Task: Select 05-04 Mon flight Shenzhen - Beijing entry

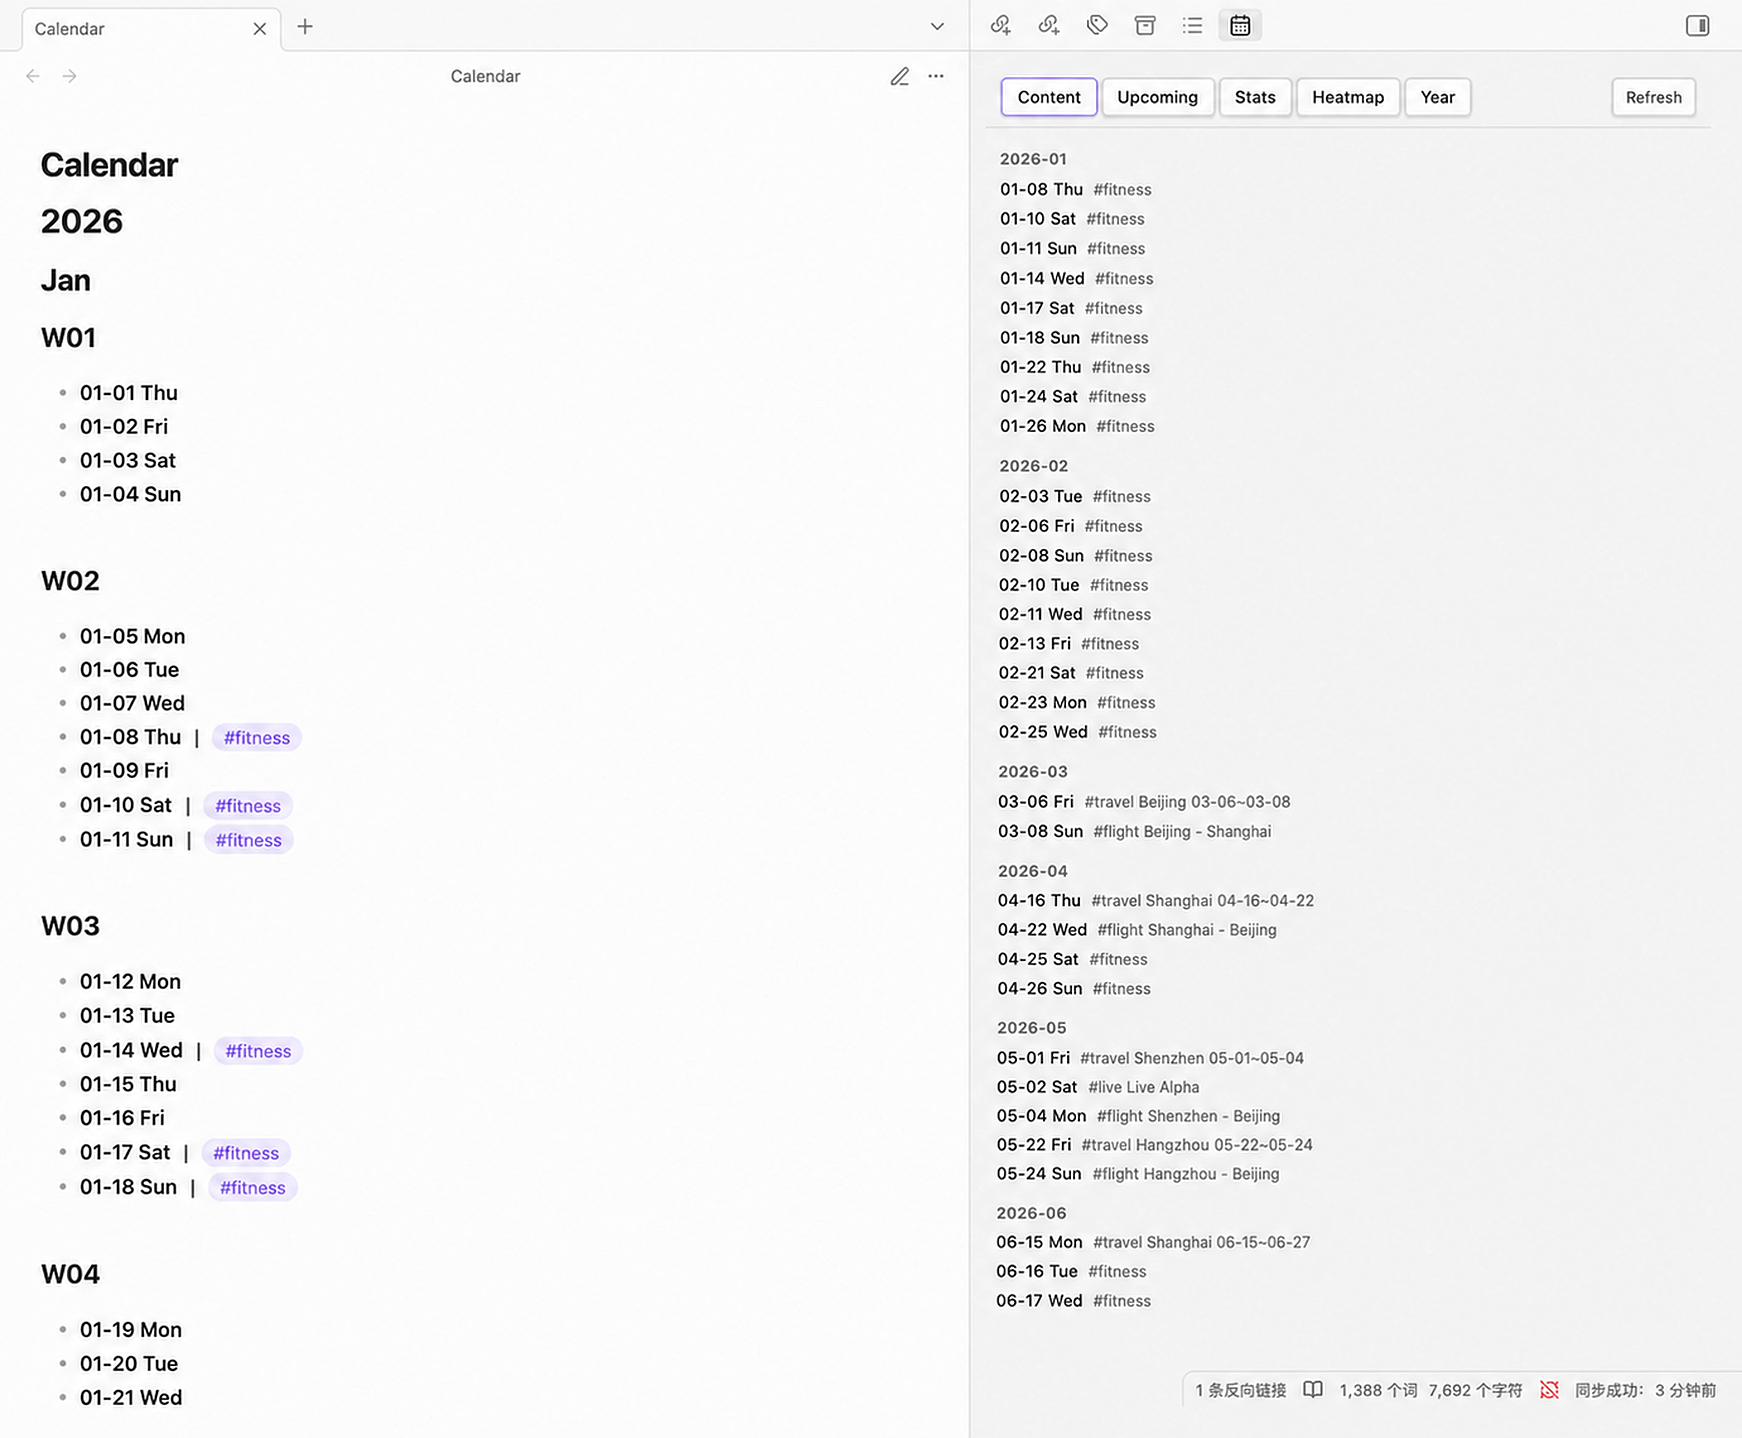Action: tap(1139, 1116)
